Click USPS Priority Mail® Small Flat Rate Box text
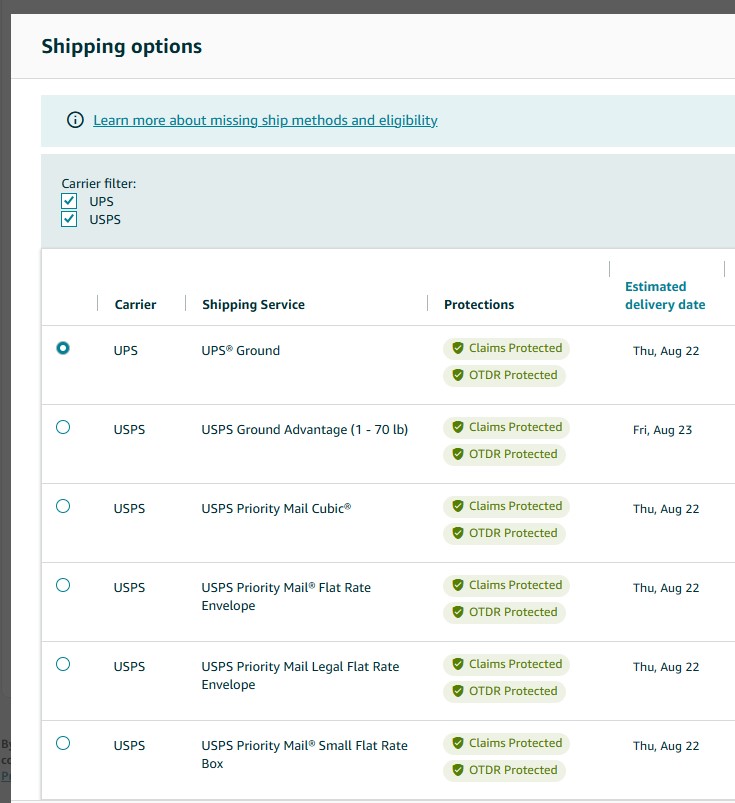735x803 pixels. [x=304, y=754]
